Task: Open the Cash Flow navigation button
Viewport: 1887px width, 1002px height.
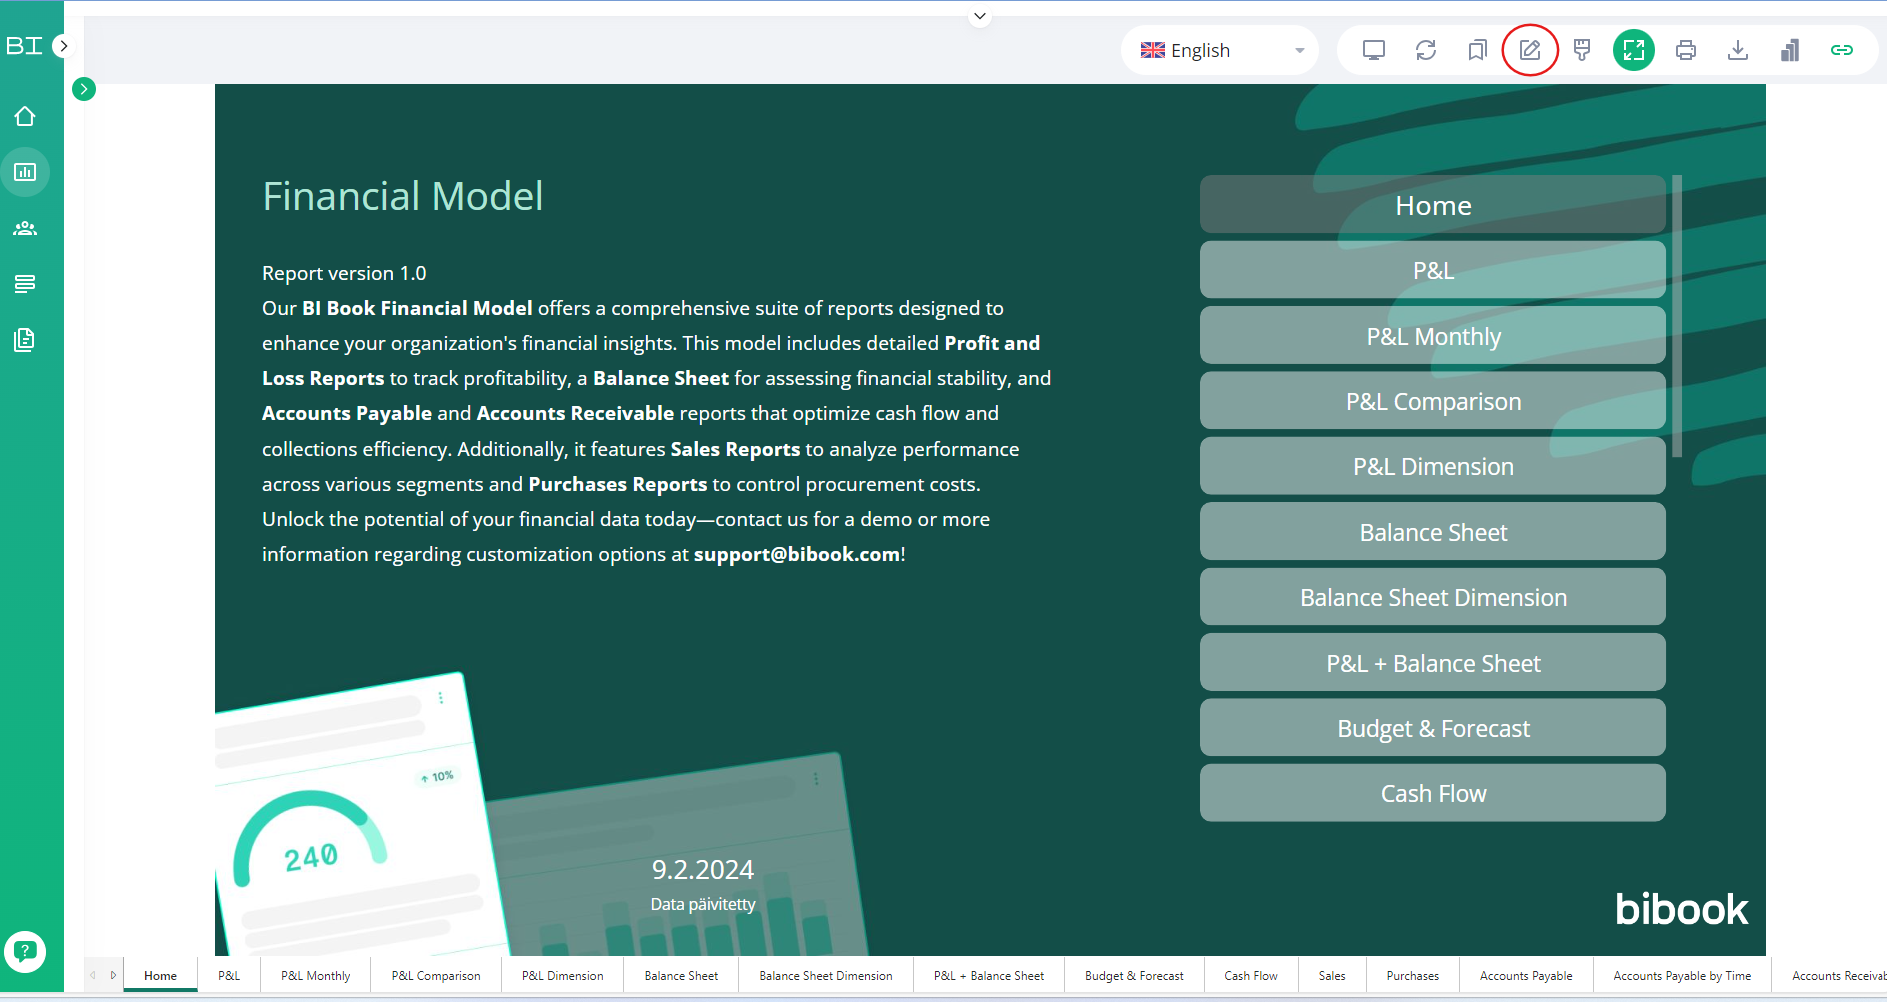Action: [1433, 793]
